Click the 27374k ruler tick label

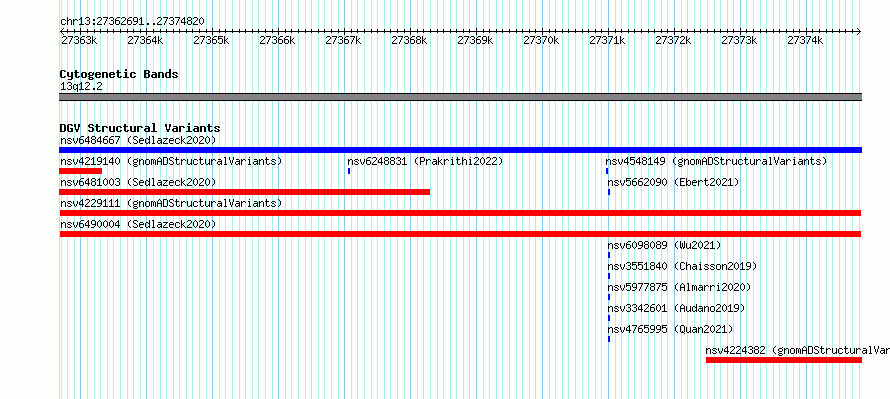(805, 40)
